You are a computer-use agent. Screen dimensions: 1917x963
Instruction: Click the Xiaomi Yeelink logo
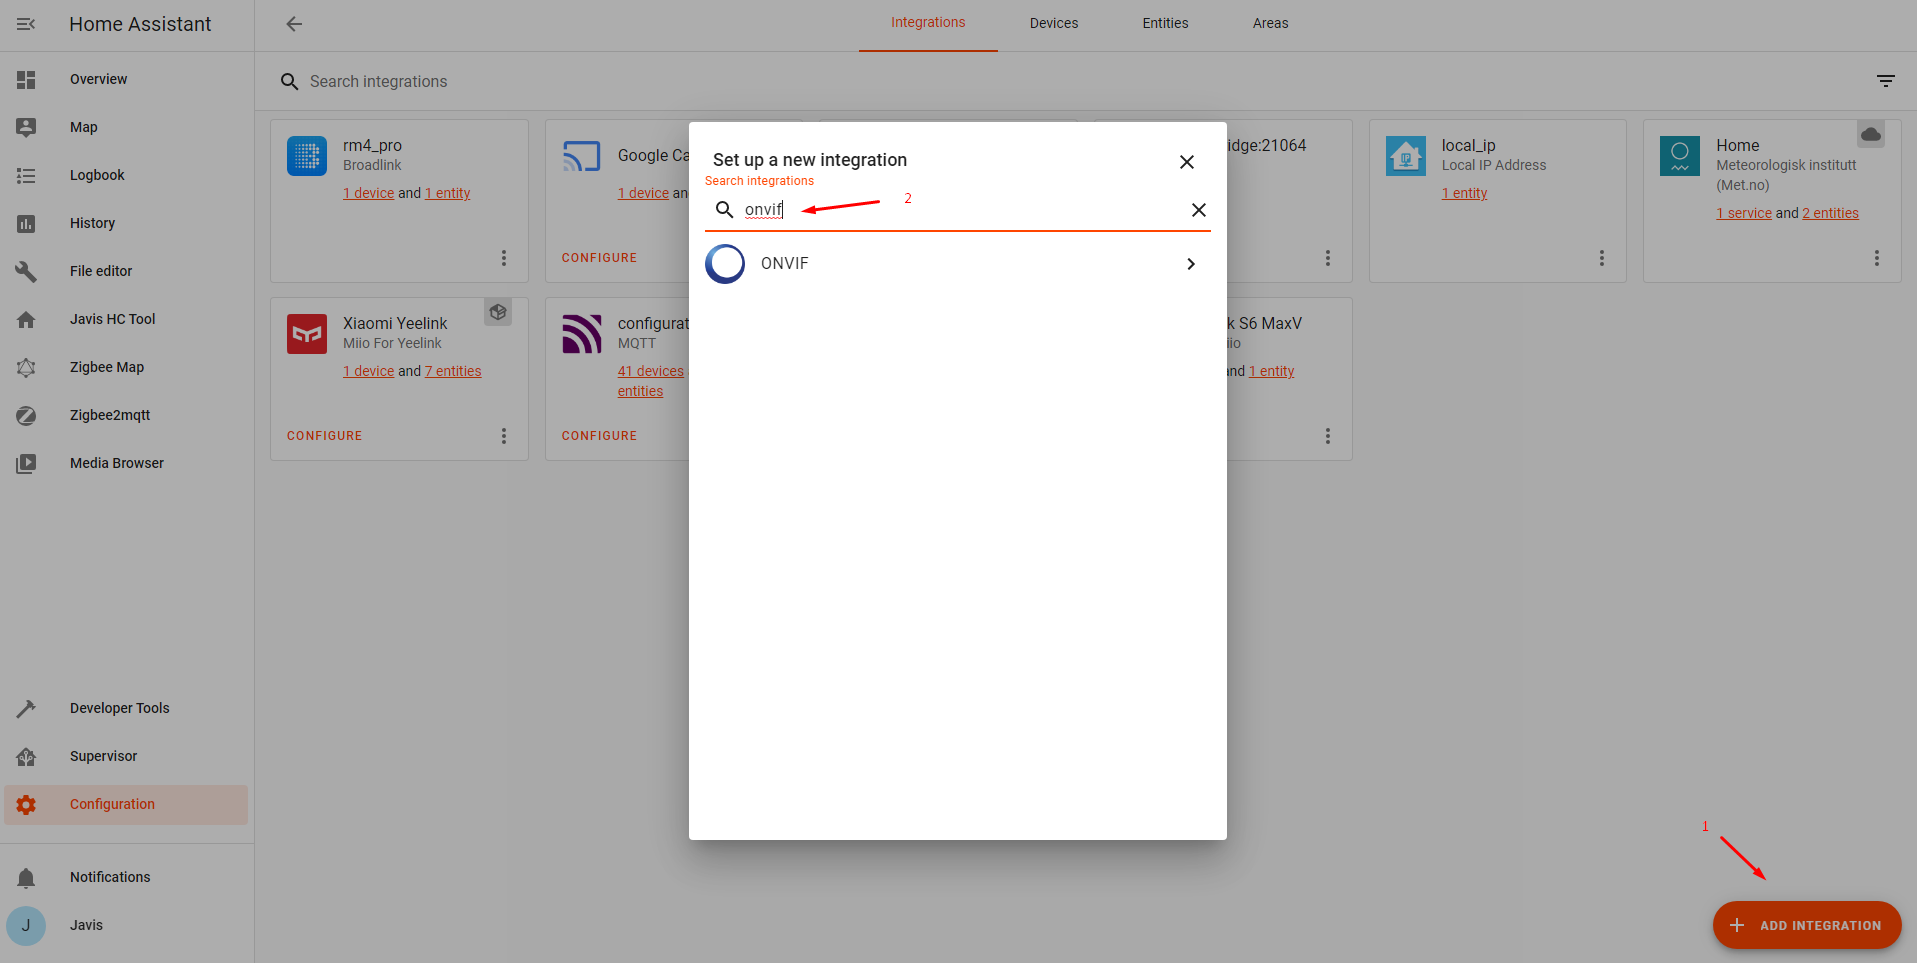(307, 334)
